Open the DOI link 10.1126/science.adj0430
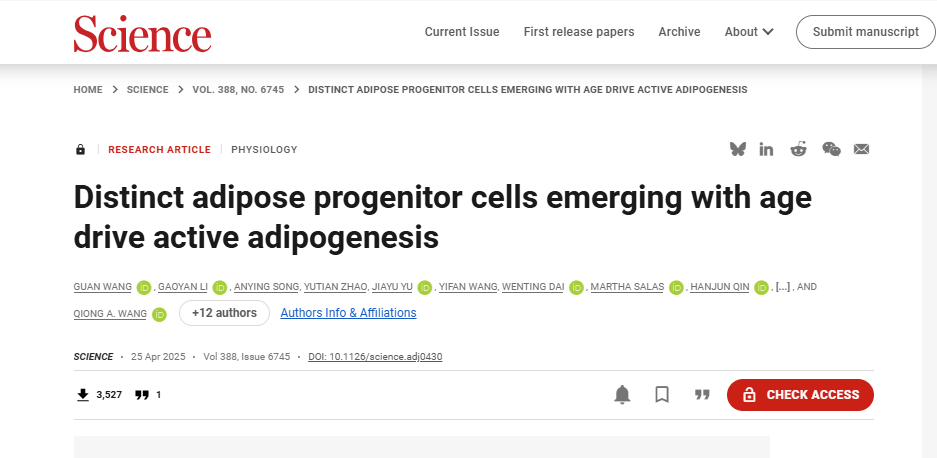Screen dimensions: 937x458 point(375,357)
